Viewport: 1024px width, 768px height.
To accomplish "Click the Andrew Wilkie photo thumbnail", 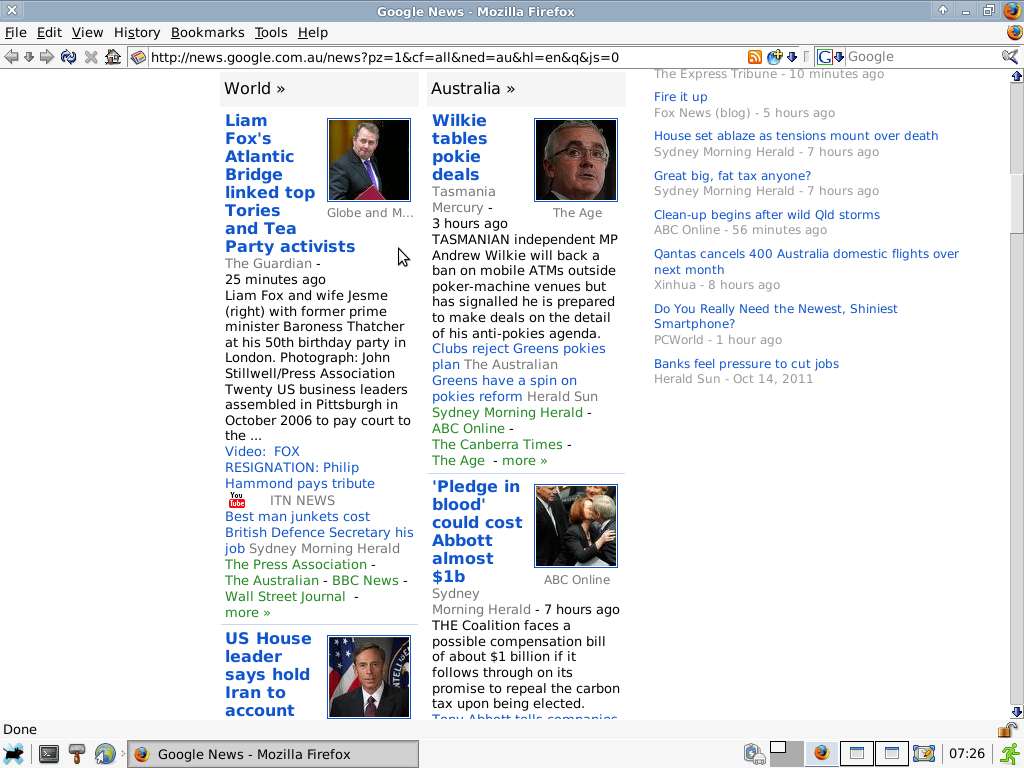I will [x=575, y=160].
